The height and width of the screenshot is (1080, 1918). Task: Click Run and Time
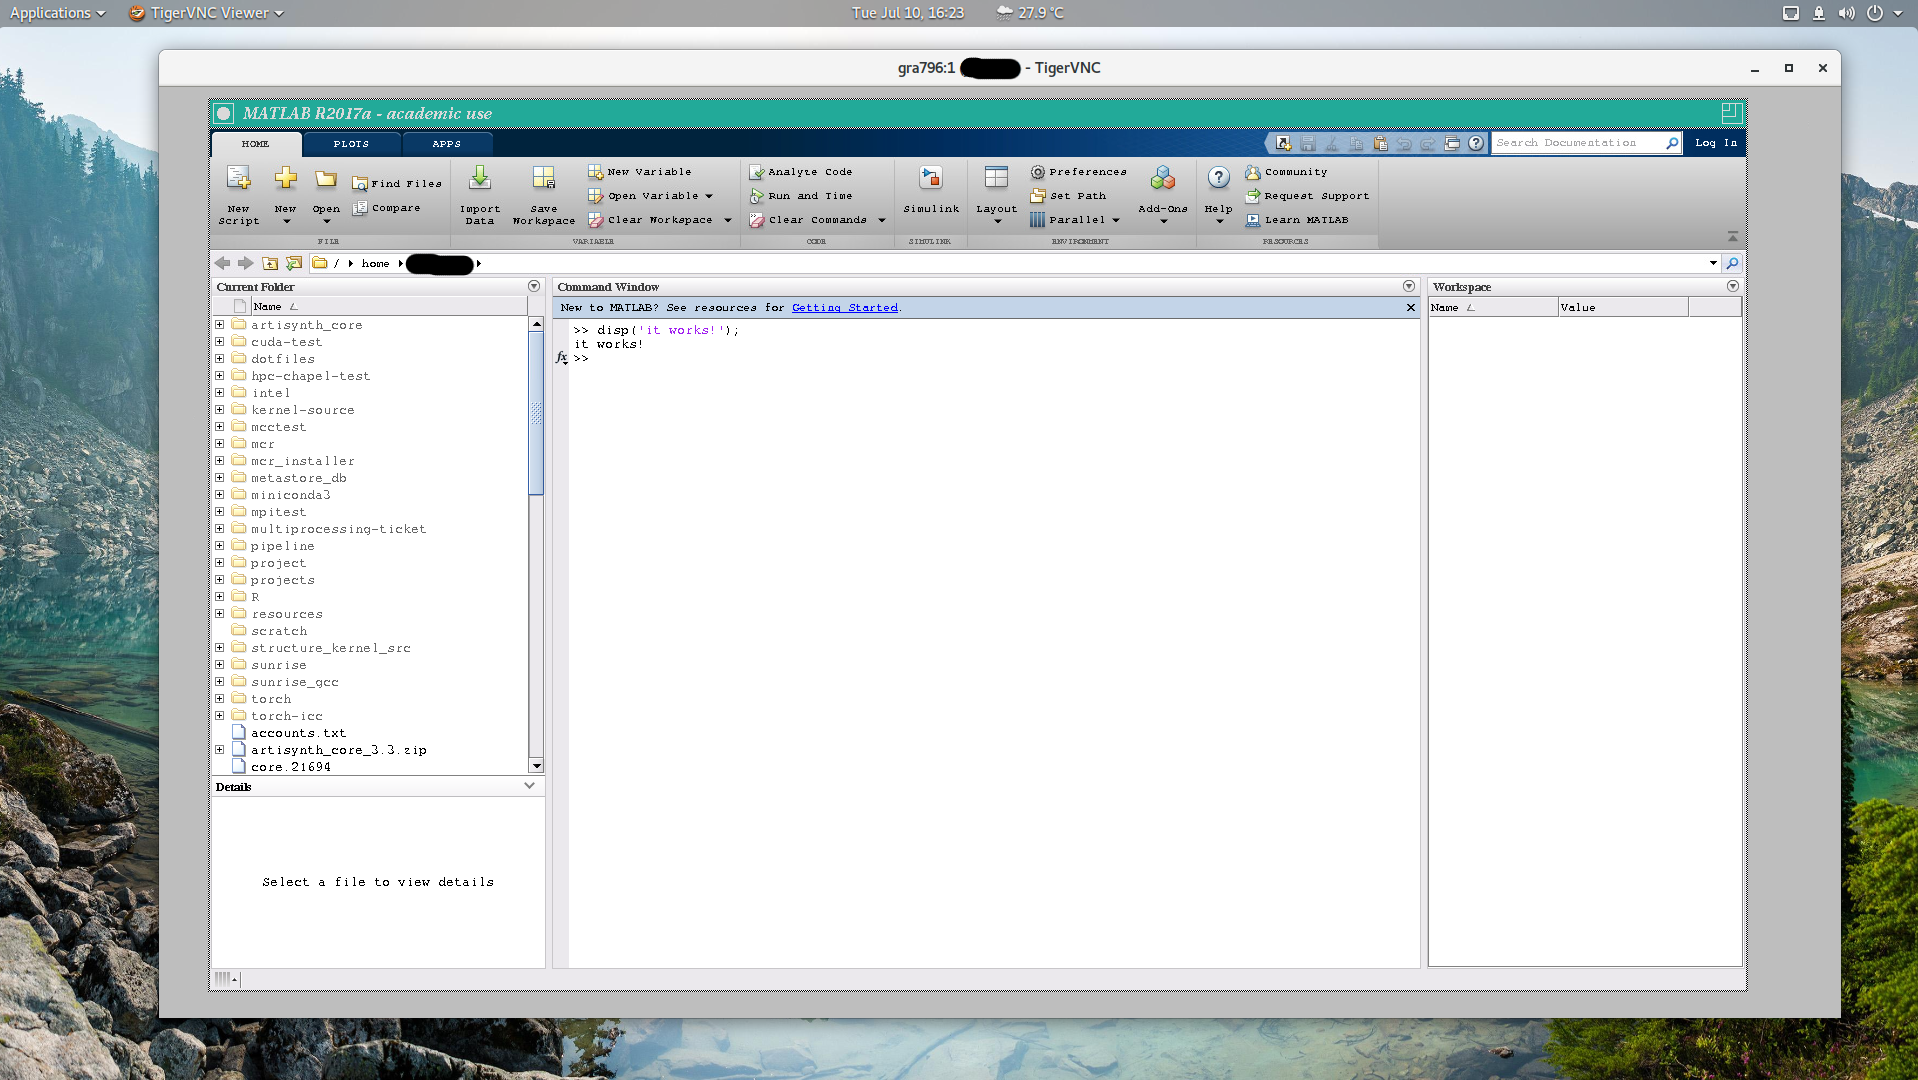[x=801, y=196]
